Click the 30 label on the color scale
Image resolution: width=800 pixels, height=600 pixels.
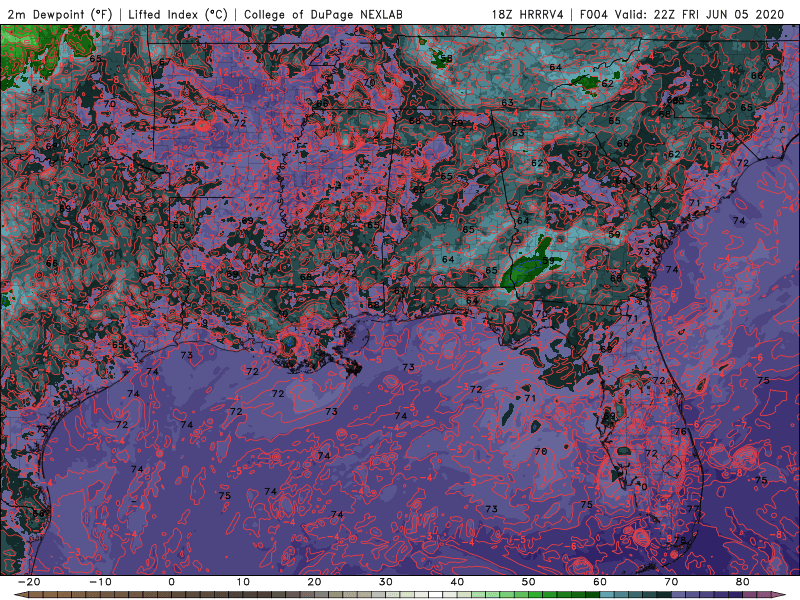[386, 582]
